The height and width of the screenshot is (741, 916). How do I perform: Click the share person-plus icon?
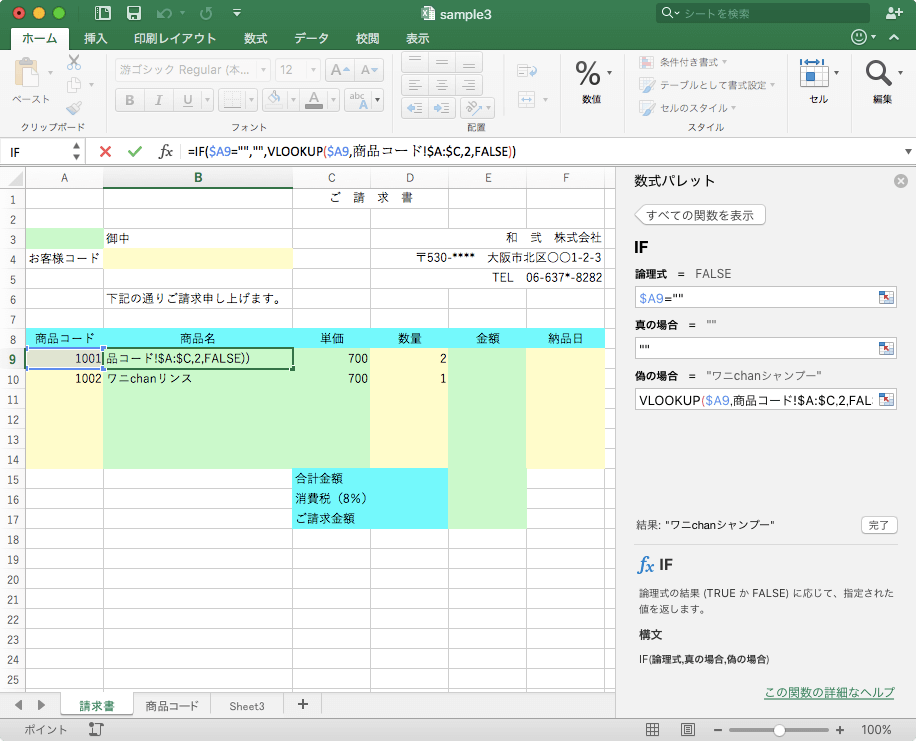pyautogui.click(x=894, y=13)
